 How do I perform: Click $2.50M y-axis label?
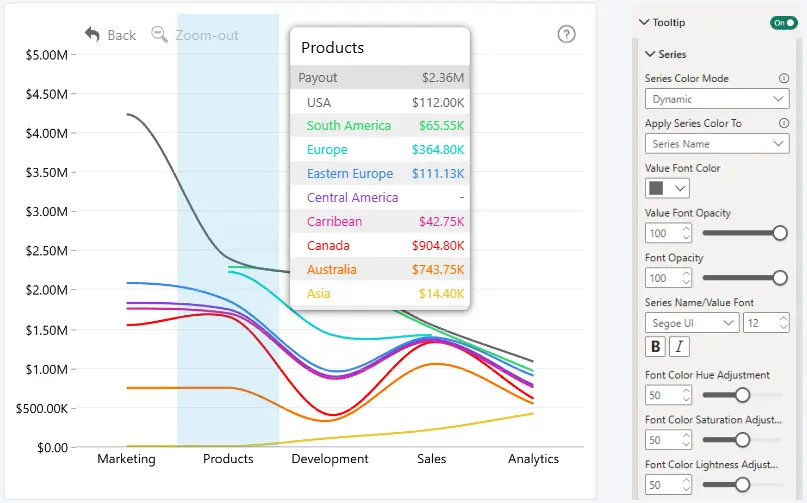coord(47,251)
